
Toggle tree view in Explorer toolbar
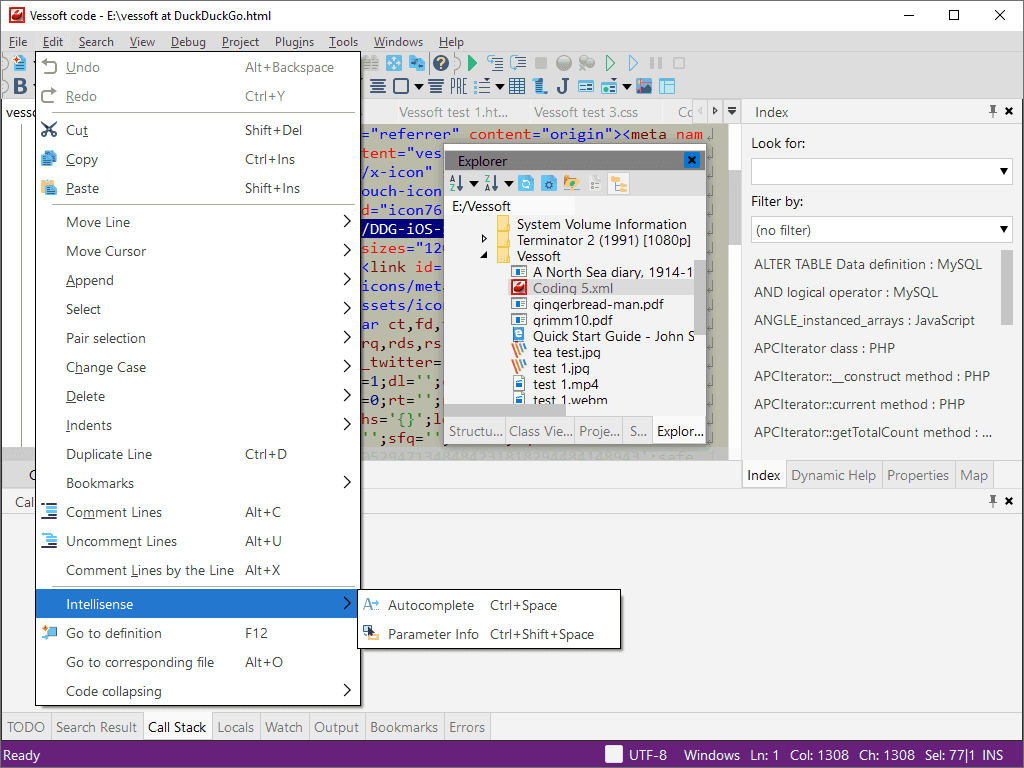(x=618, y=184)
